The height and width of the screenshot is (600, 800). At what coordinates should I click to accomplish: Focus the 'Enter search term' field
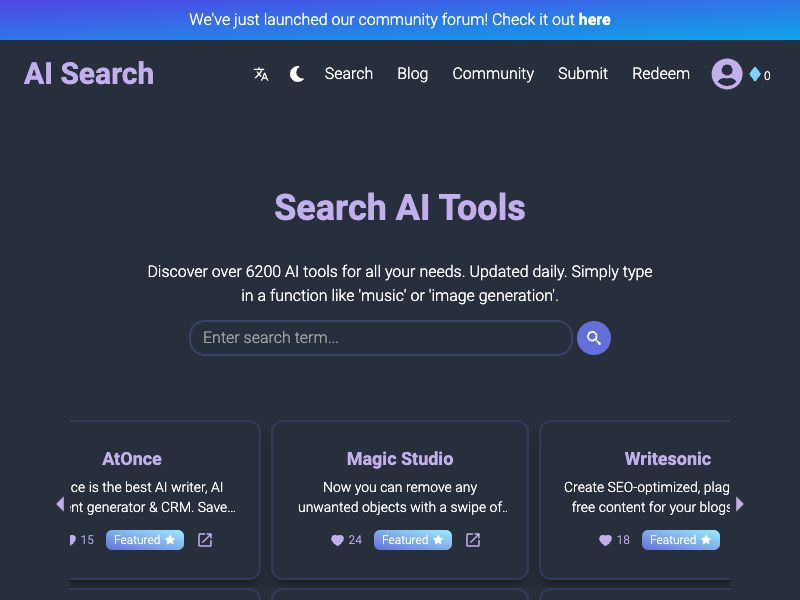tap(381, 338)
